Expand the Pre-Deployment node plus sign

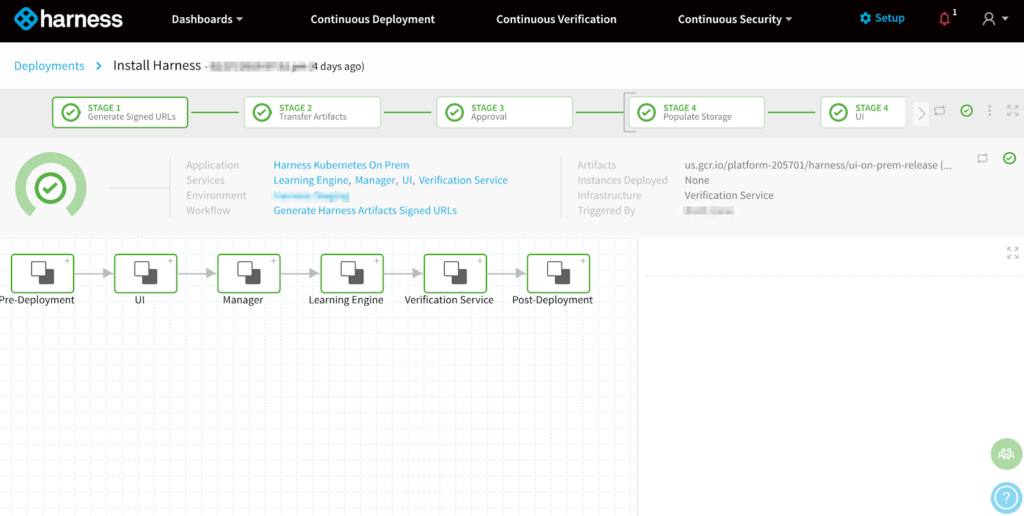click(67, 261)
